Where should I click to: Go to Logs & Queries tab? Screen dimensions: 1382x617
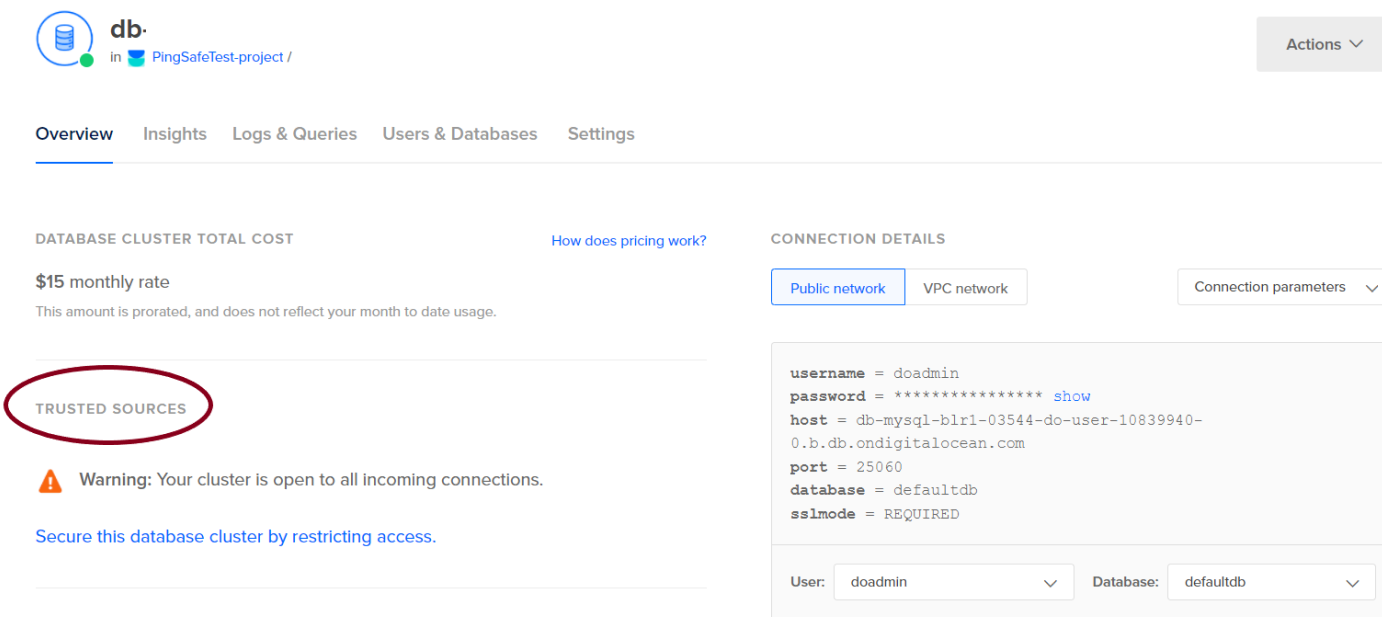(x=294, y=134)
